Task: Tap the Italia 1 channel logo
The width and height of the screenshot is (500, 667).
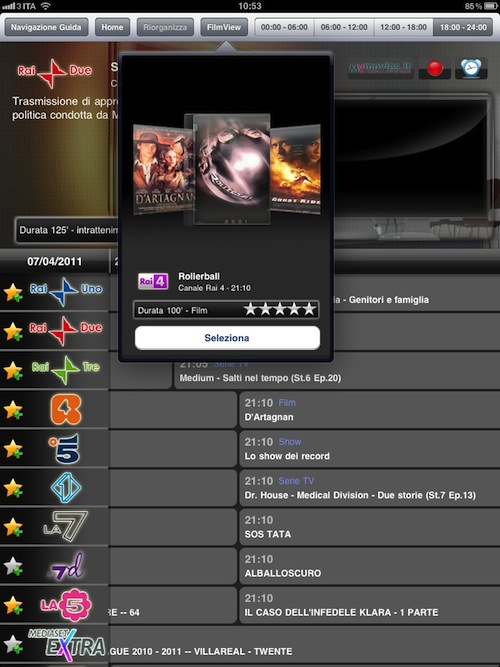Action: pyautogui.click(x=66, y=487)
